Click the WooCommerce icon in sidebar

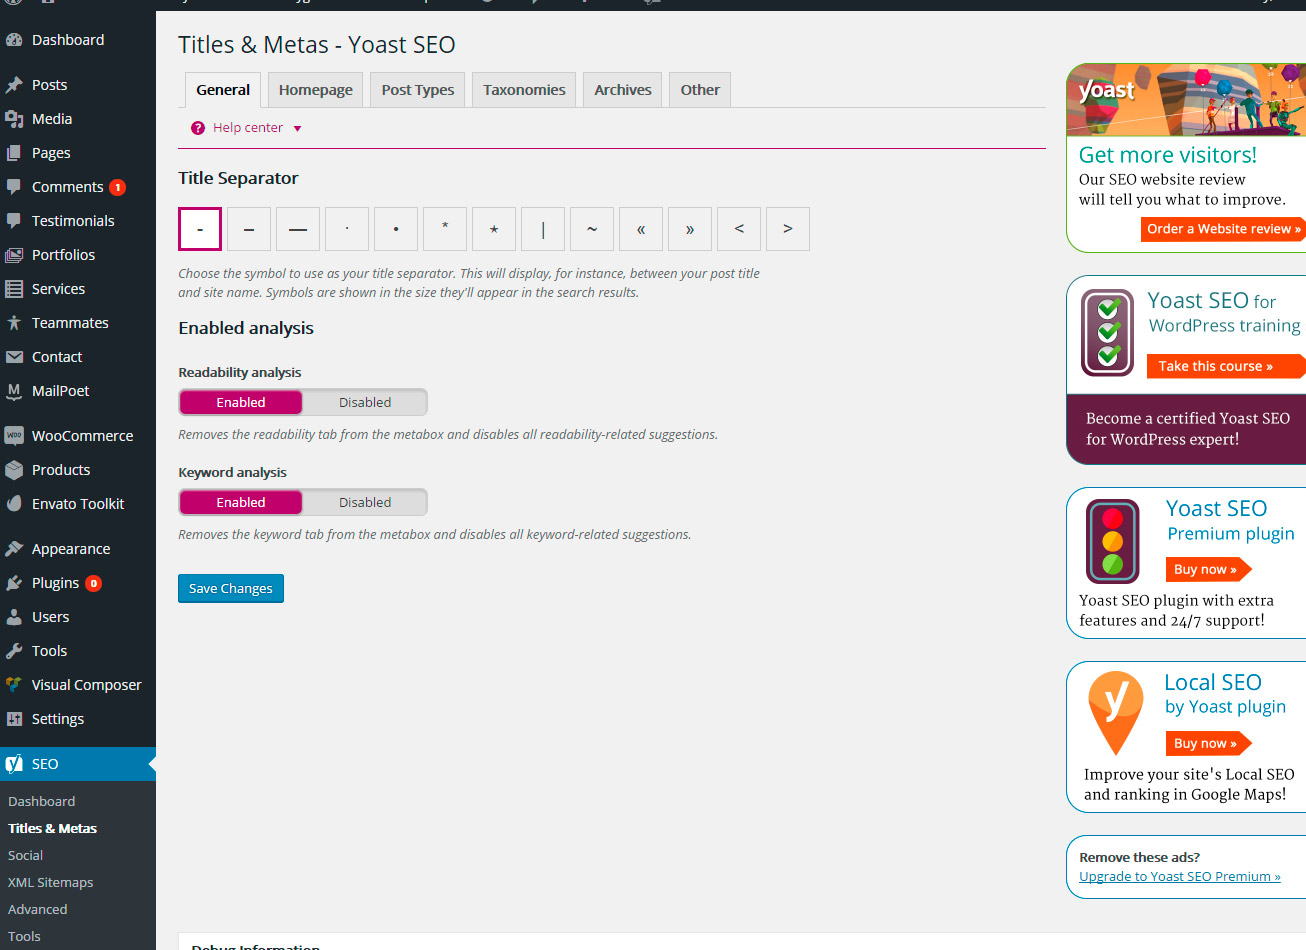(x=14, y=436)
